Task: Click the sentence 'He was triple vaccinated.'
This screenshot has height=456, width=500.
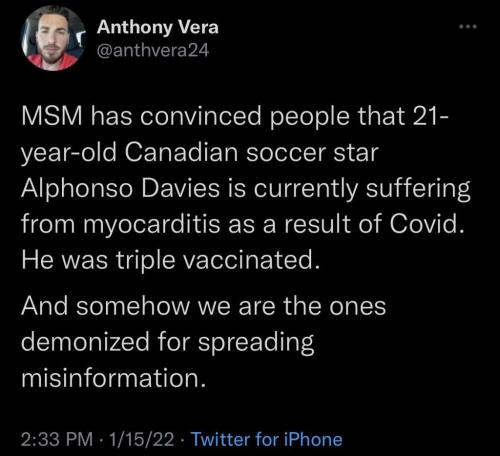Action: point(171,260)
